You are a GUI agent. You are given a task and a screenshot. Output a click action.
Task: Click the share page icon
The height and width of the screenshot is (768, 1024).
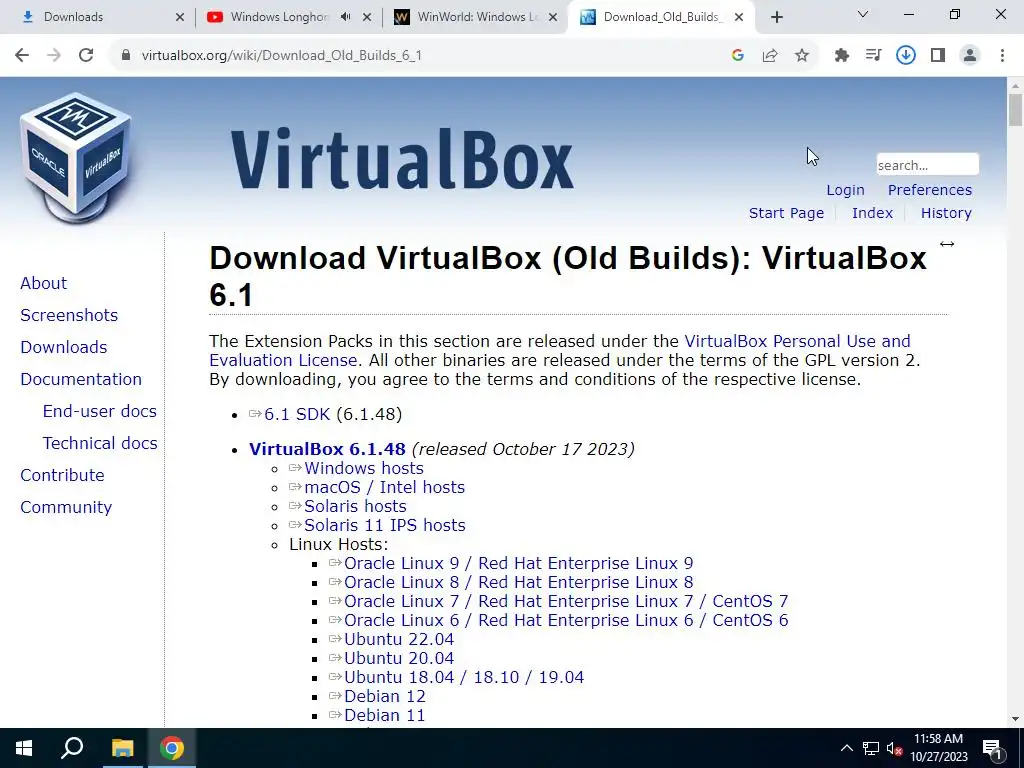(770, 56)
